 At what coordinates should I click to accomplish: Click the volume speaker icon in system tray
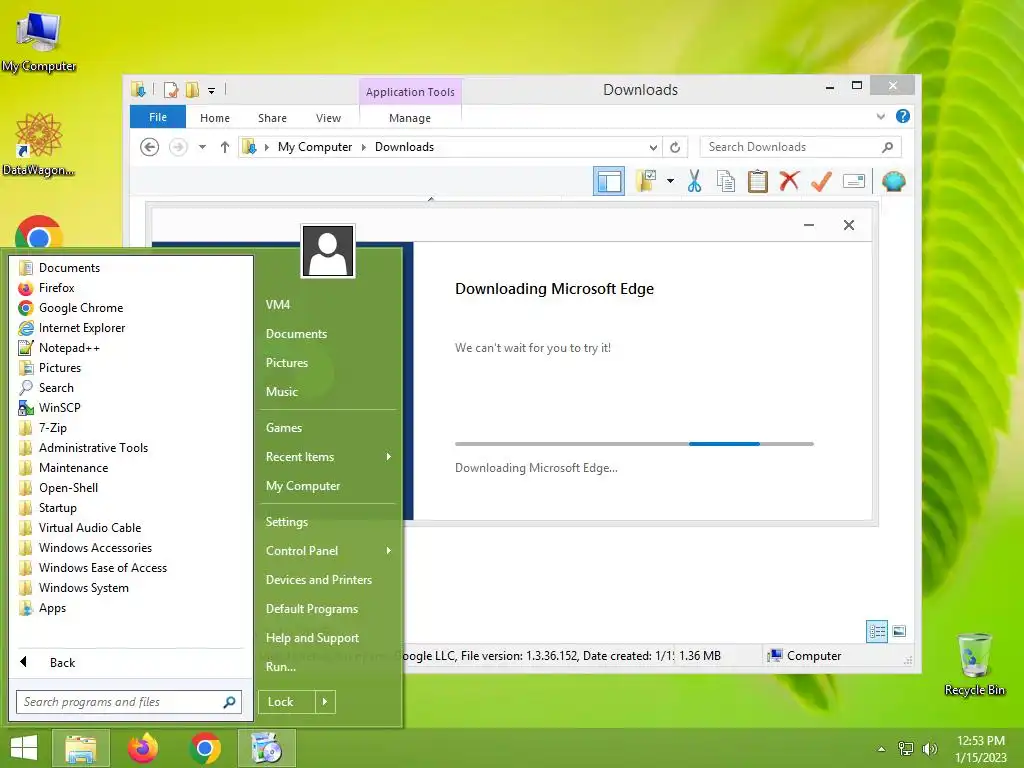point(930,749)
